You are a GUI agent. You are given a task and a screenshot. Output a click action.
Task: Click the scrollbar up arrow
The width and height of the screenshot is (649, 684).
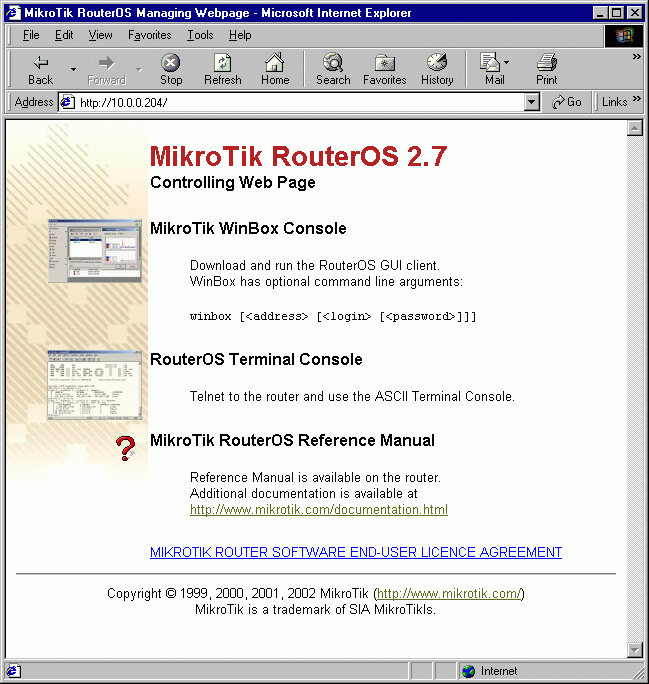point(635,128)
